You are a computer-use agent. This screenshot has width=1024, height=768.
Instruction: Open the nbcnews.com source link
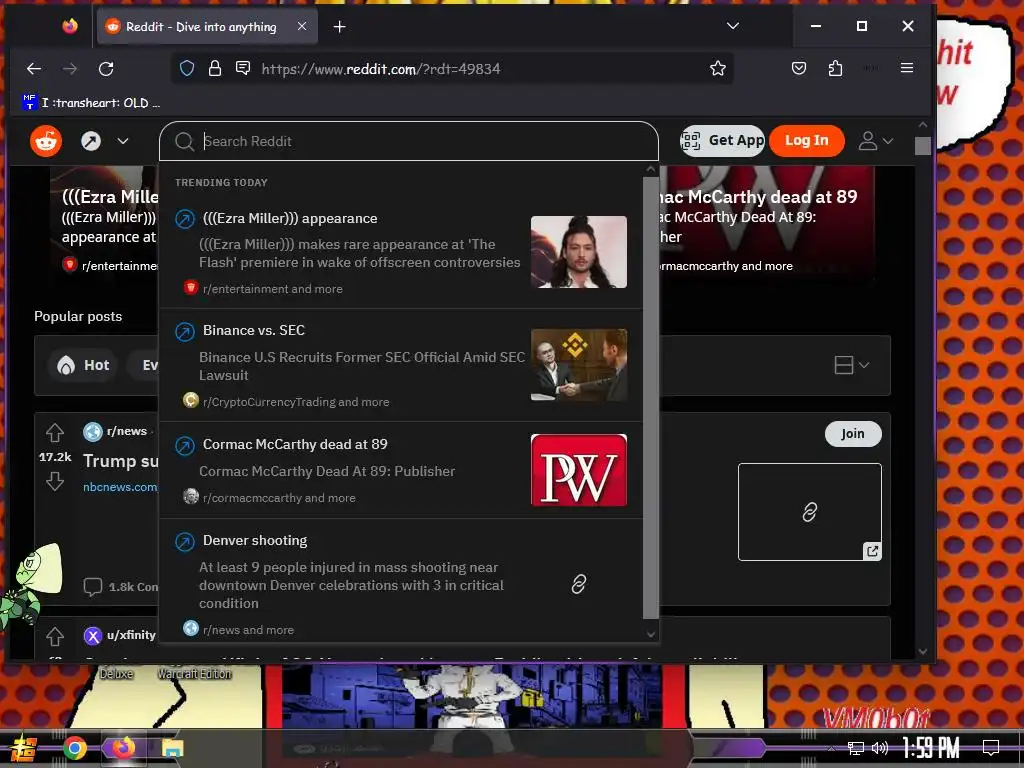click(120, 487)
